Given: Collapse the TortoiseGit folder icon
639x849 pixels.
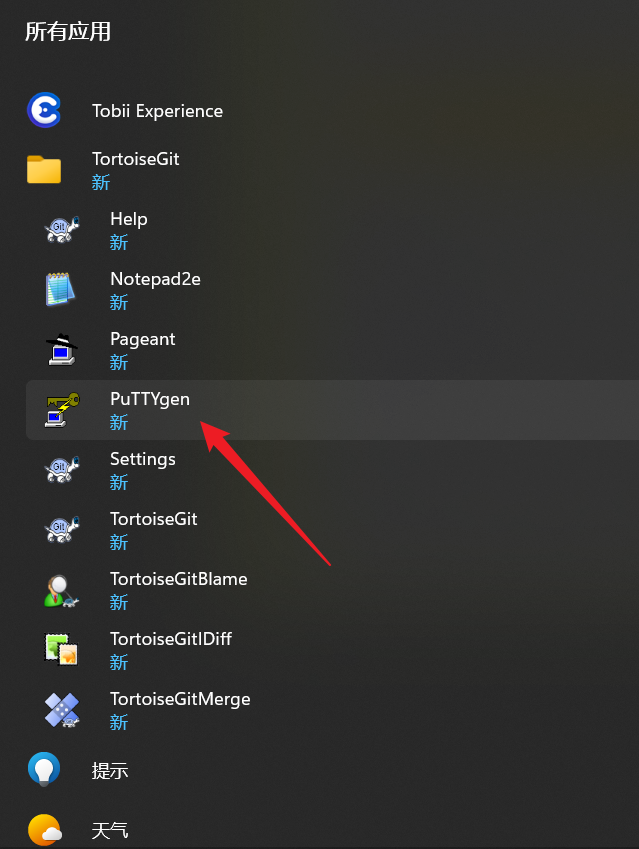Looking at the screenshot, I should pos(44,170).
